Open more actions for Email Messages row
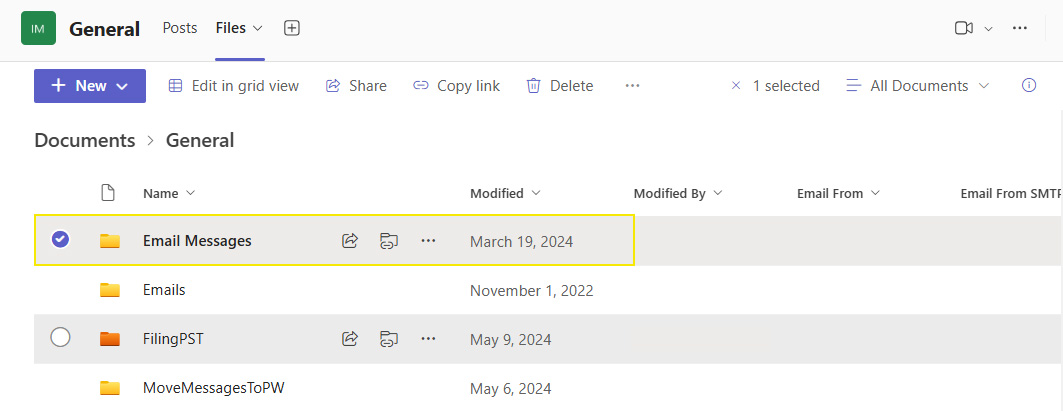1063x411 pixels. 428,241
